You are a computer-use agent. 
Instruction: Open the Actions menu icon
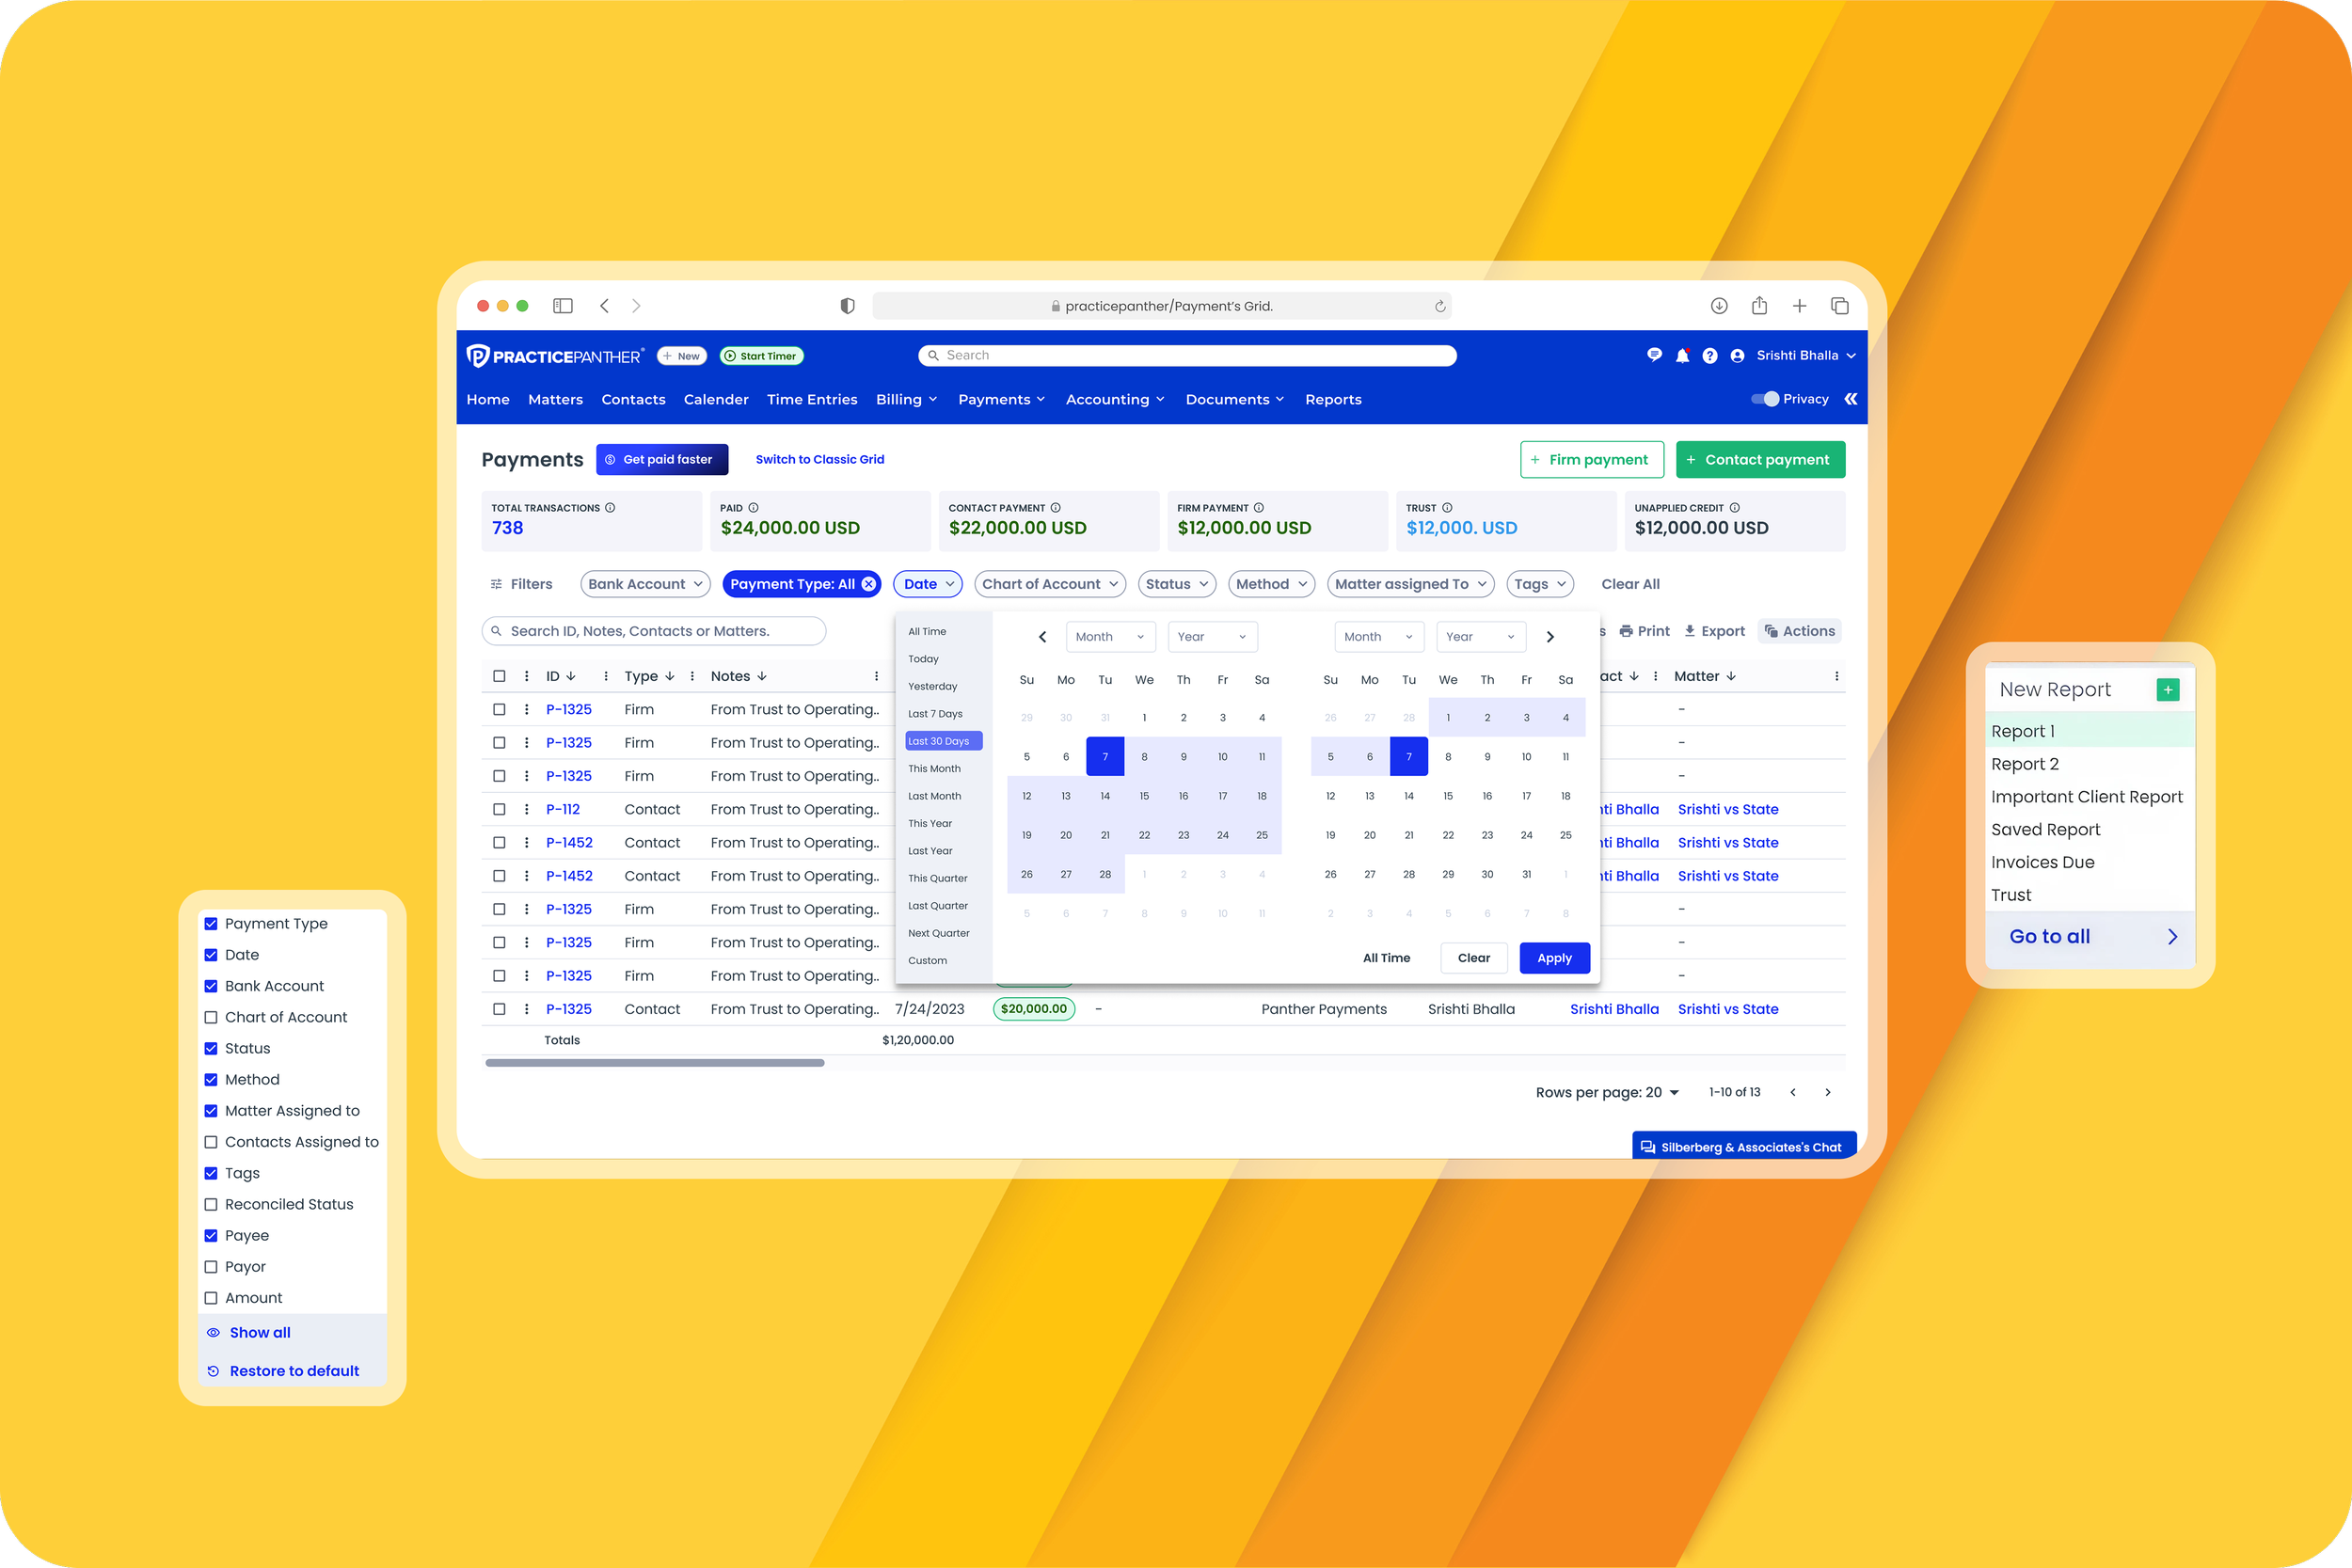[1771, 630]
